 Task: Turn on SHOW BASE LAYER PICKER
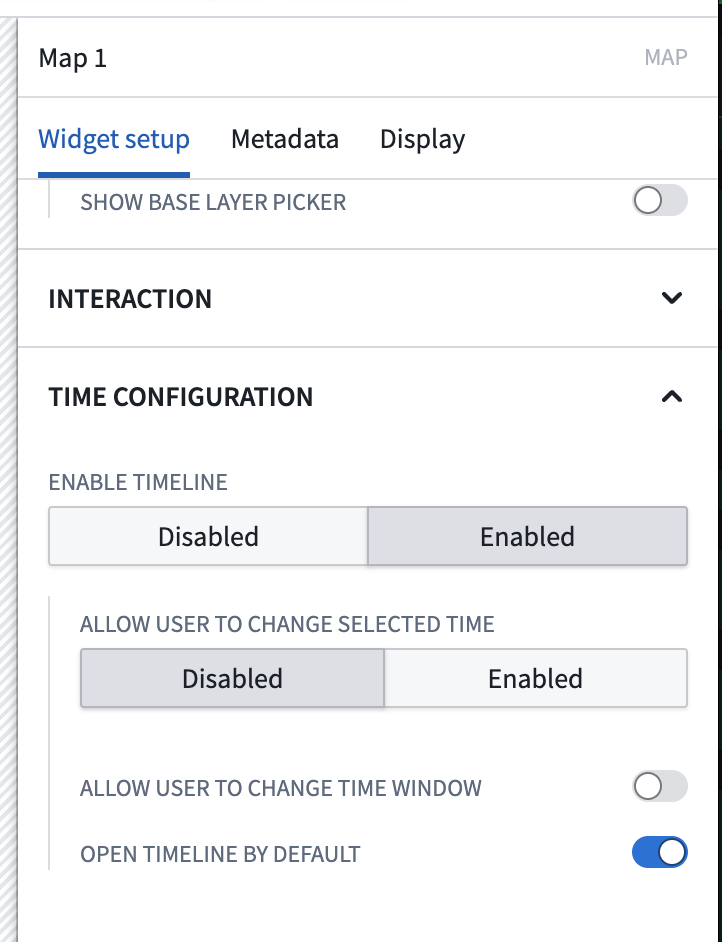coord(659,200)
